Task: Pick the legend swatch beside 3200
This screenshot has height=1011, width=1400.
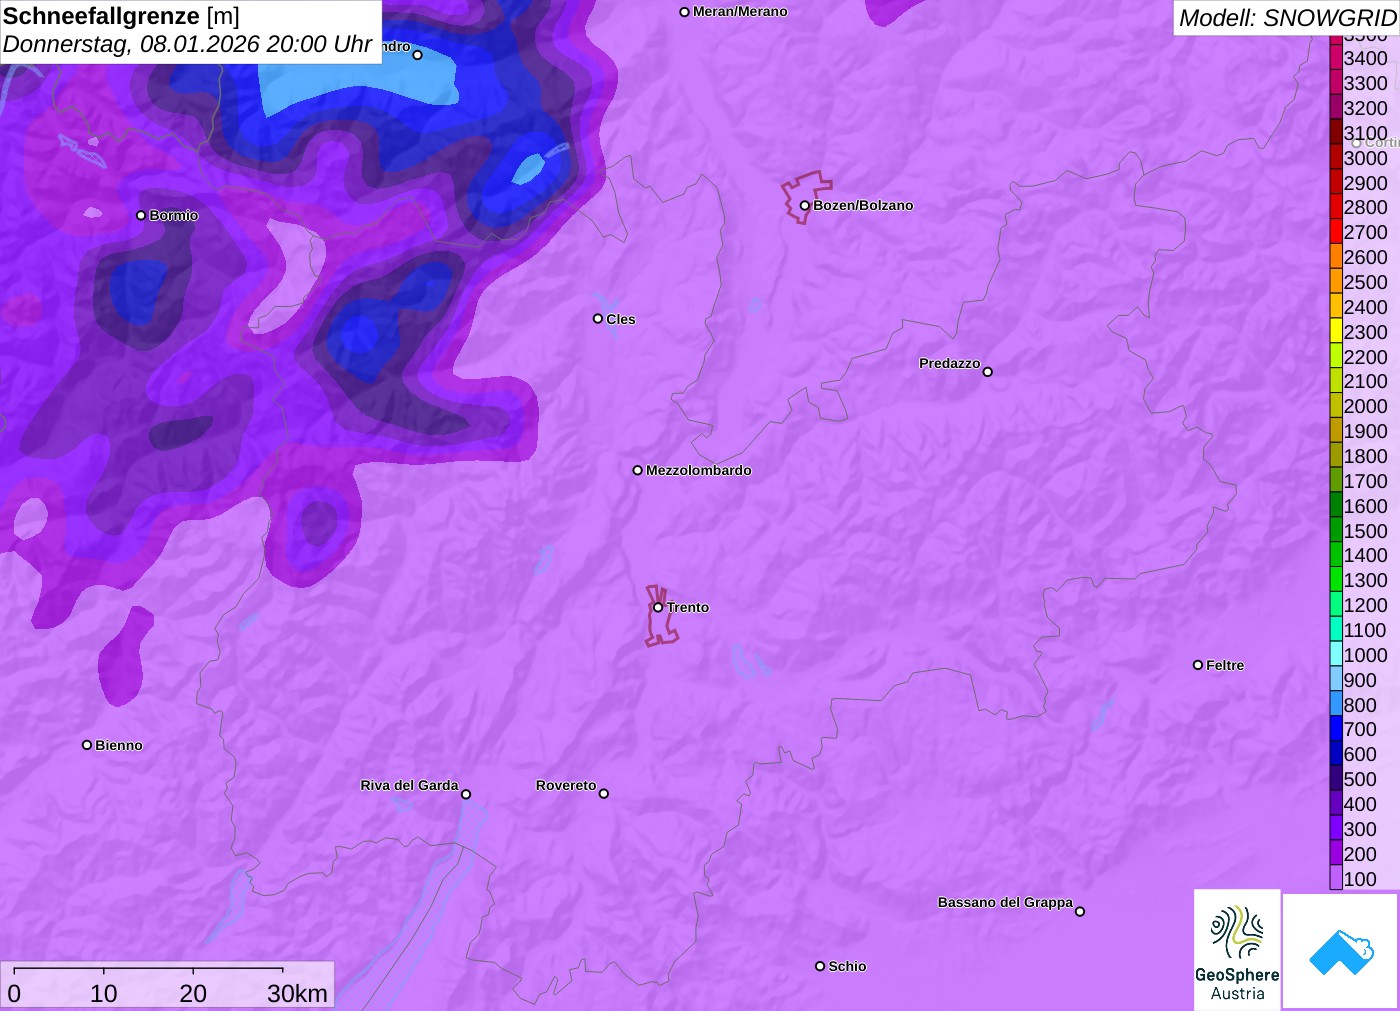Action: [x=1336, y=108]
